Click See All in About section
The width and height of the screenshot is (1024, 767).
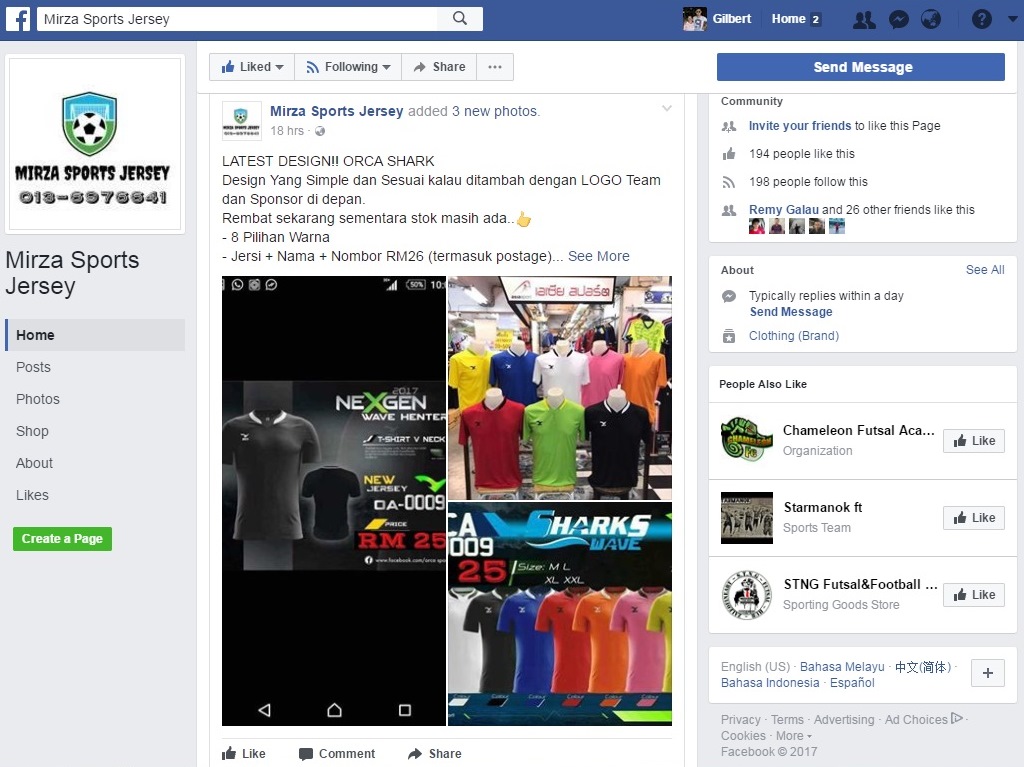point(985,270)
